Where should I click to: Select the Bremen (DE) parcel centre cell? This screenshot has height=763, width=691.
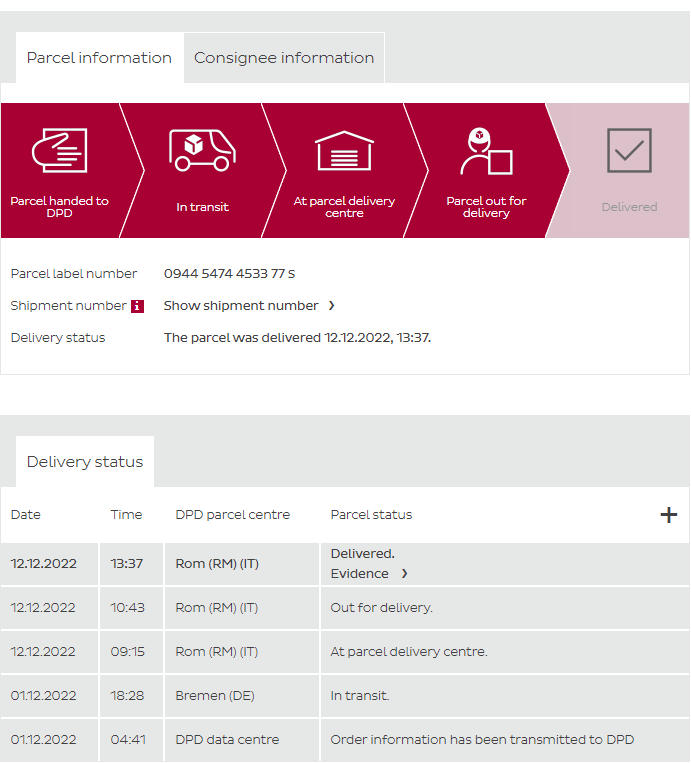click(x=214, y=696)
